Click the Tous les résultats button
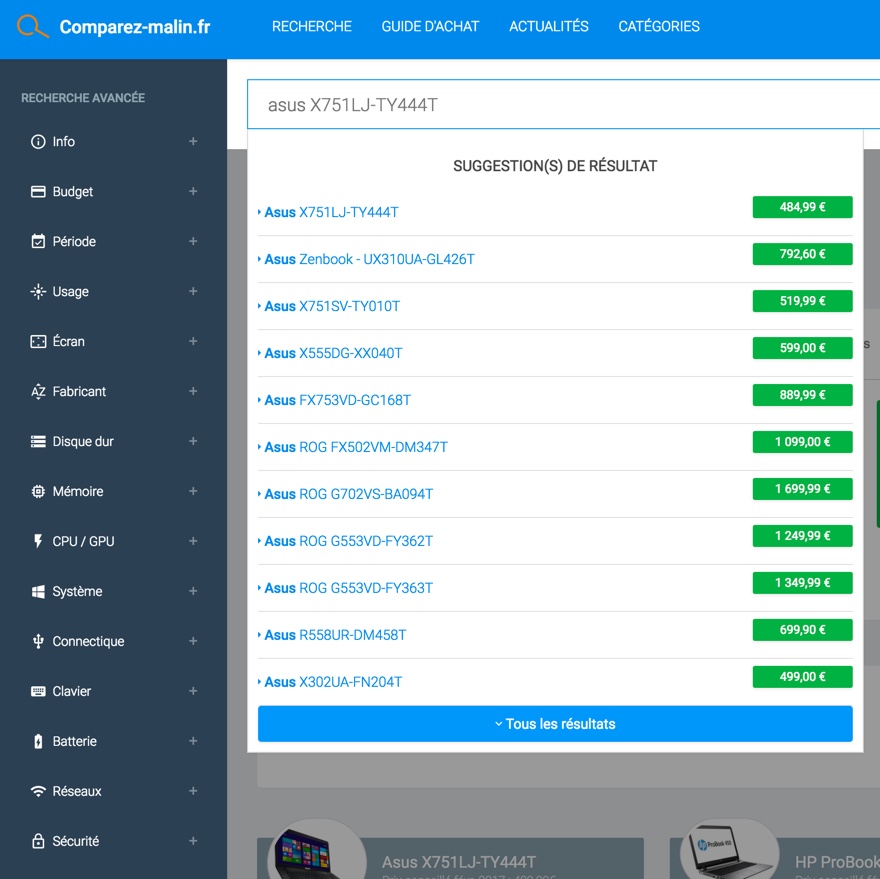 (x=555, y=724)
